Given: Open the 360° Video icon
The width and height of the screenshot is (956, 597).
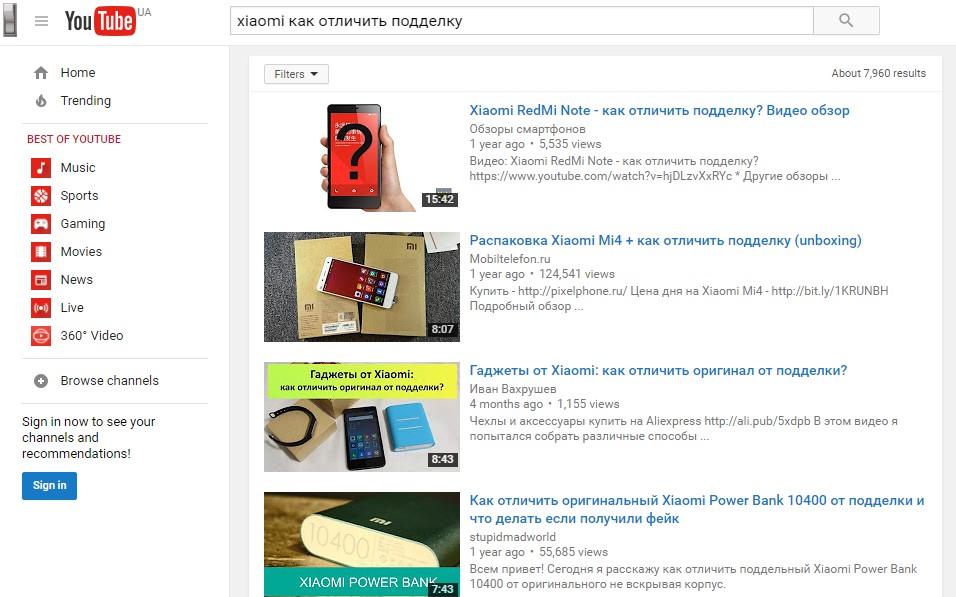Looking at the screenshot, I should pos(41,336).
